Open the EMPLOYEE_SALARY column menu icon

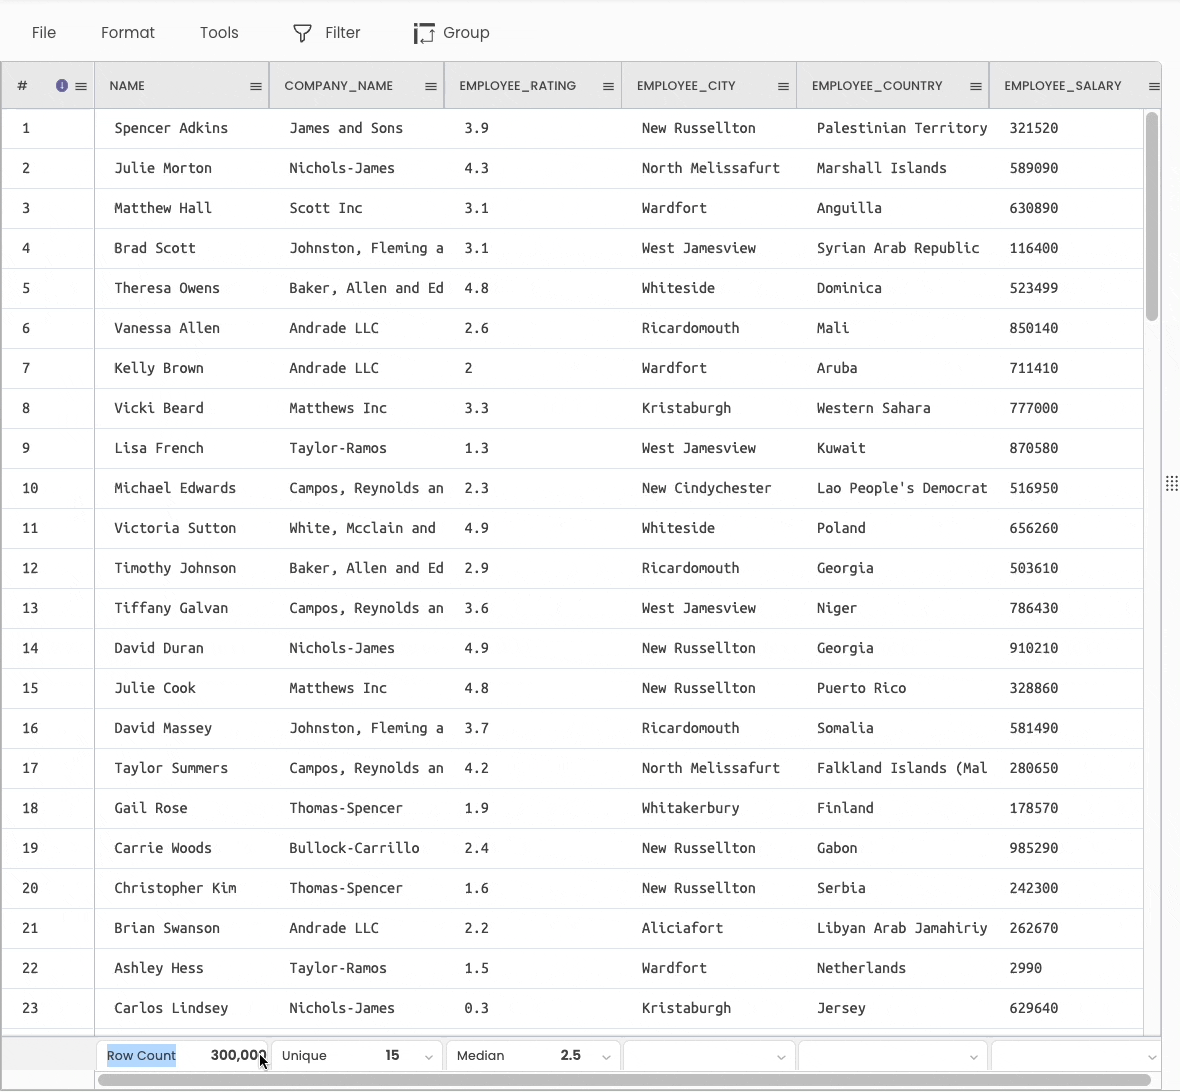tap(1153, 87)
